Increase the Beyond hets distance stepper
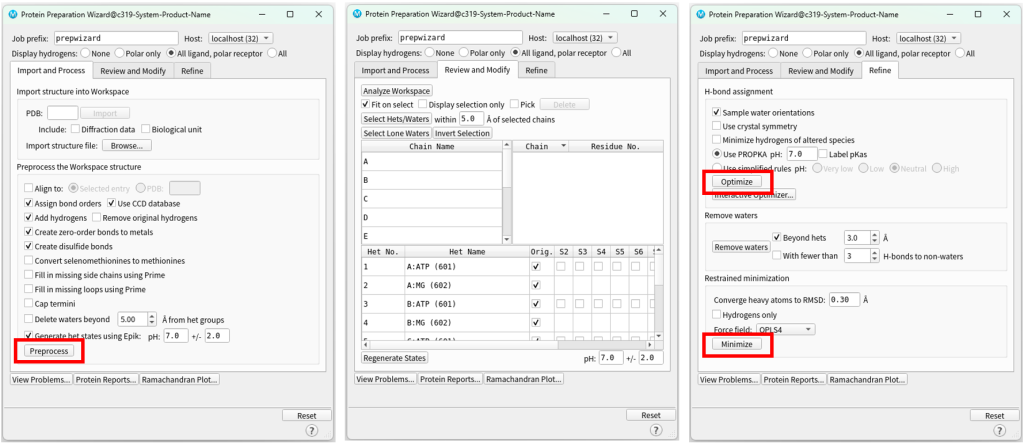Image resolution: width=1024 pixels, height=444 pixels. click(x=876, y=235)
